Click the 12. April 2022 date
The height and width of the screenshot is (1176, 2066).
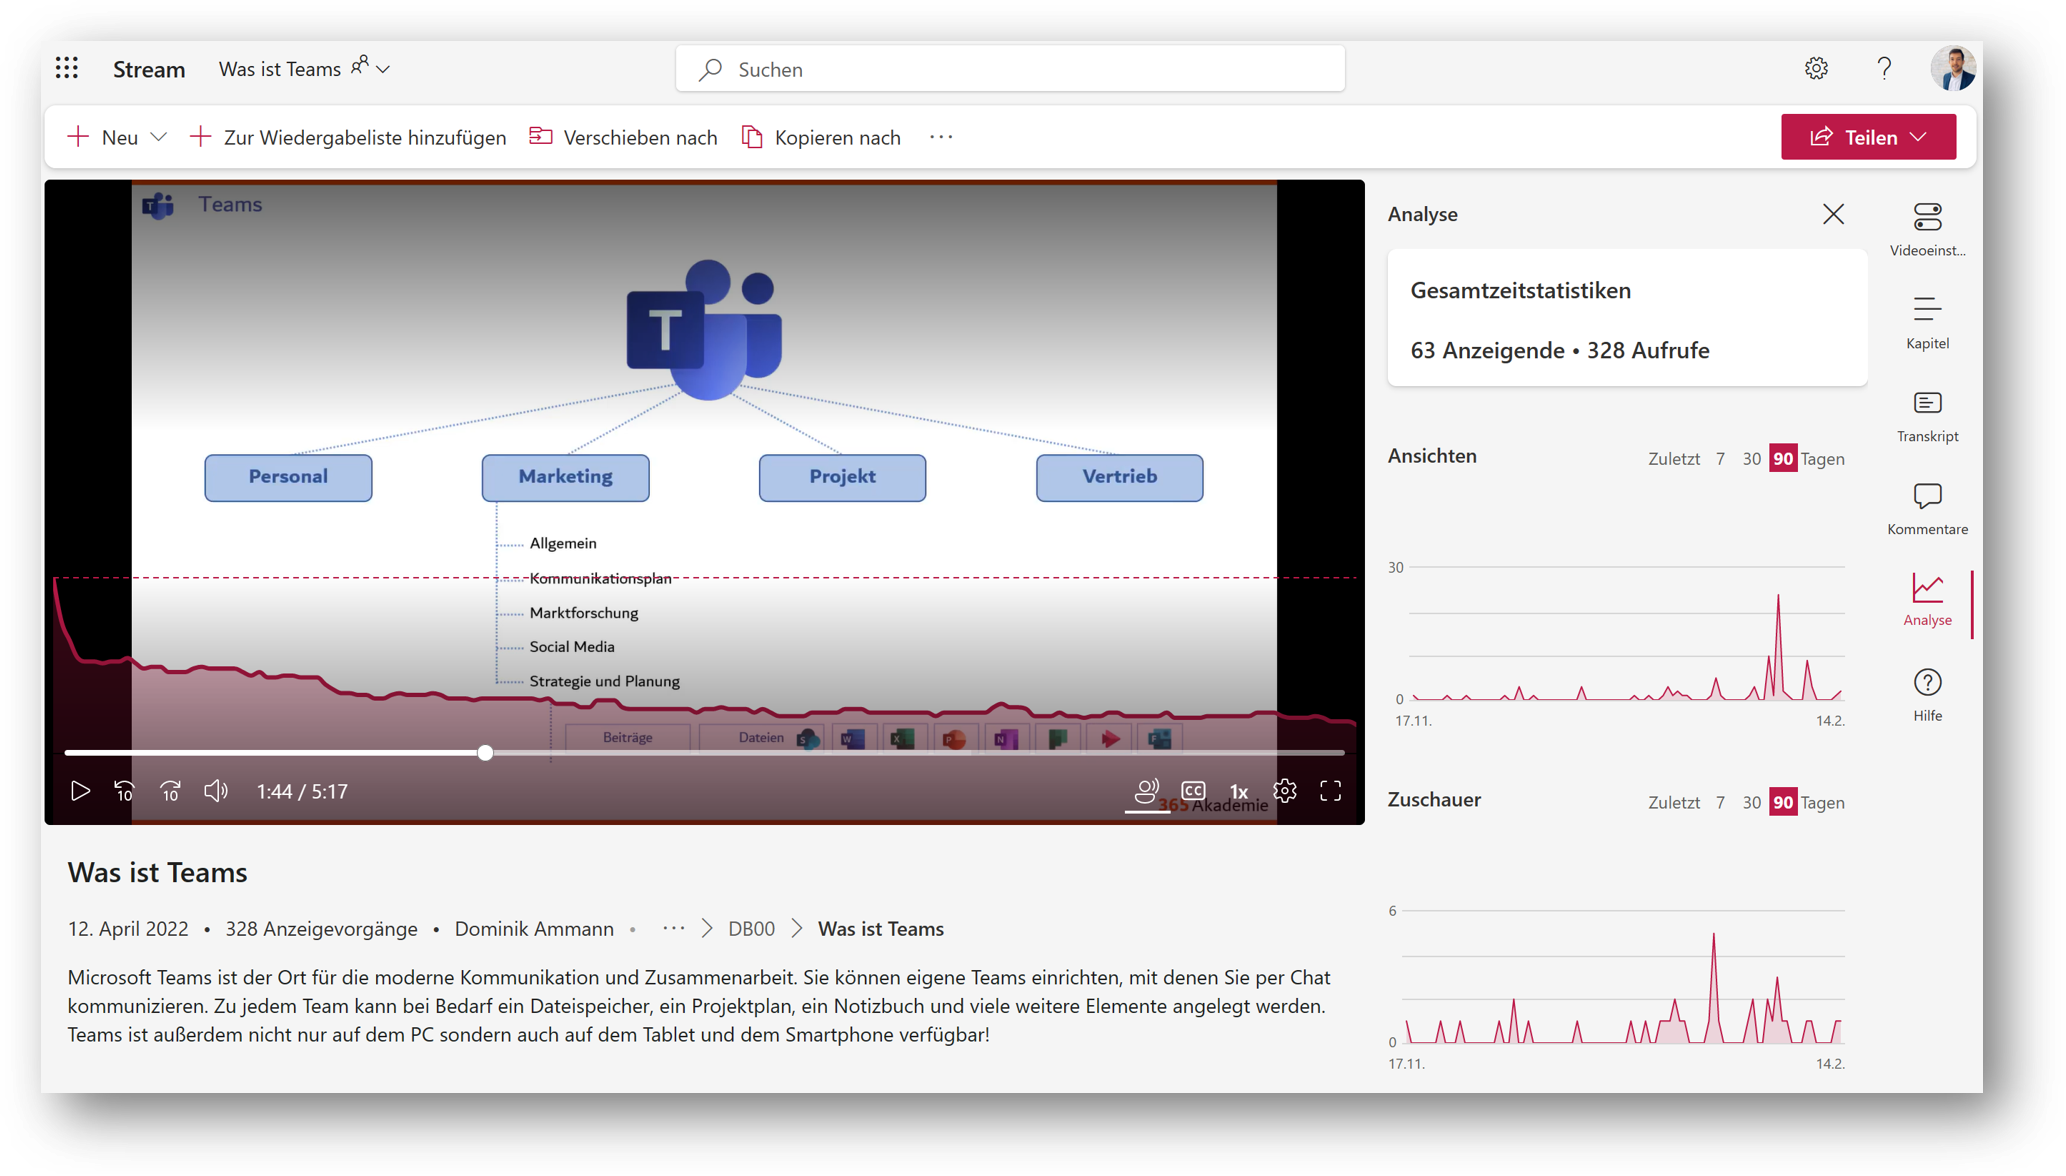pyautogui.click(x=128, y=929)
